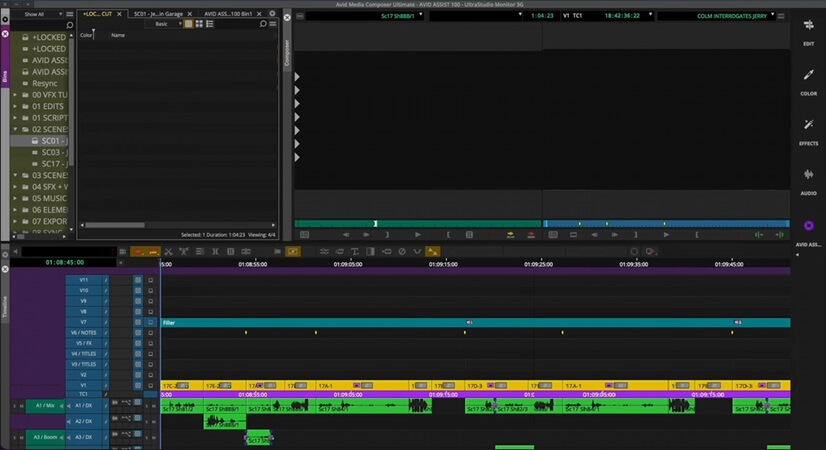826x450 pixels.
Task: Select the V1 track selector button
Action: tap(83, 385)
